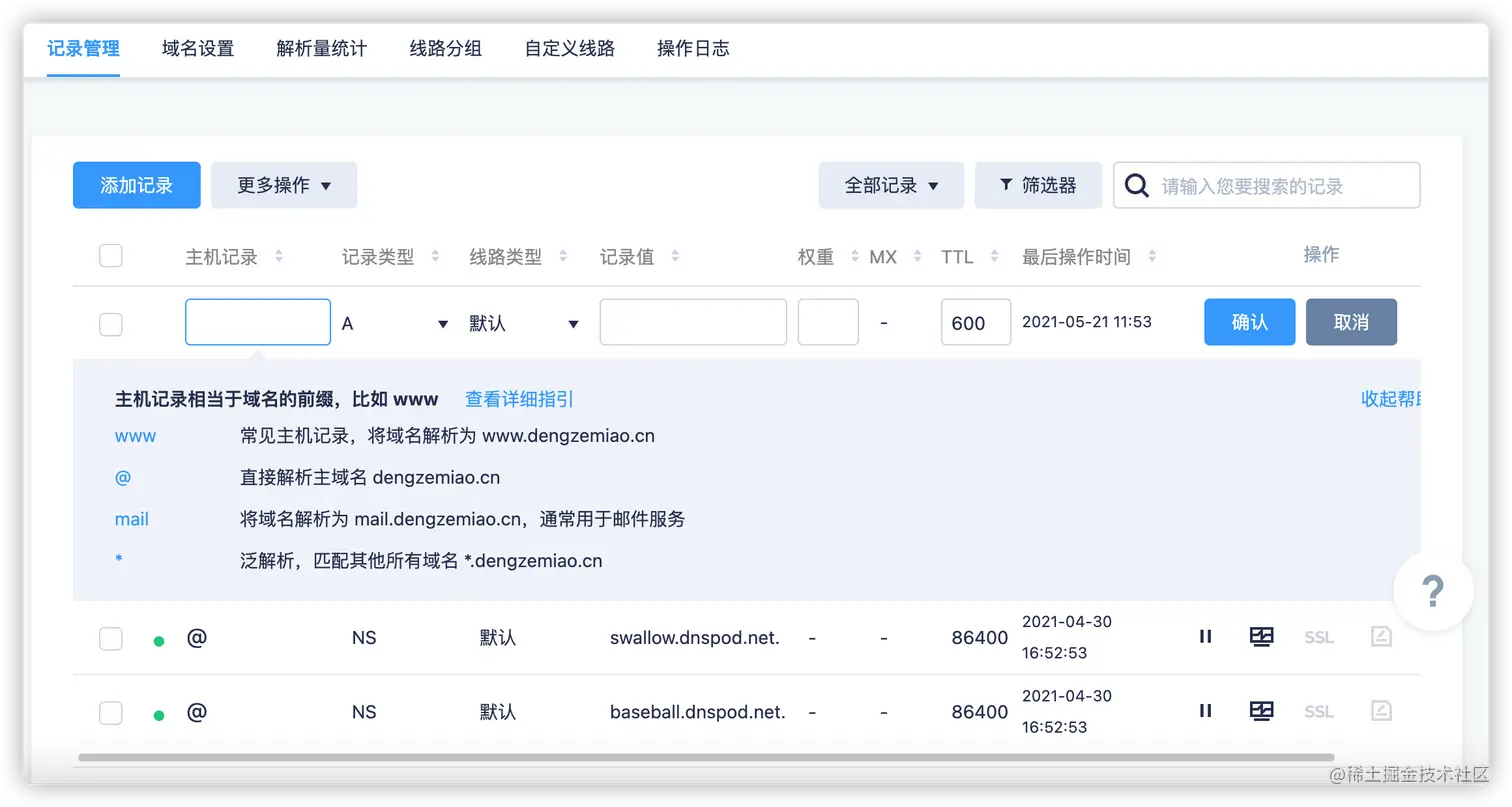Confirm new record with 确认

(x=1250, y=322)
